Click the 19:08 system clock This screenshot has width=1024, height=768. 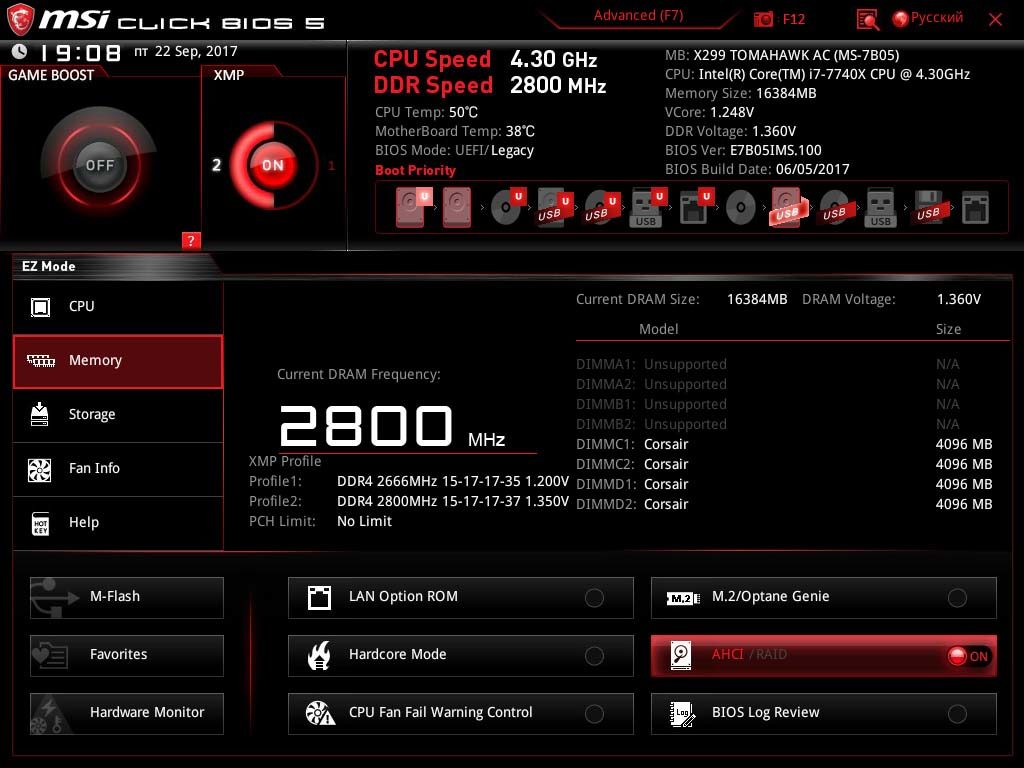point(80,52)
